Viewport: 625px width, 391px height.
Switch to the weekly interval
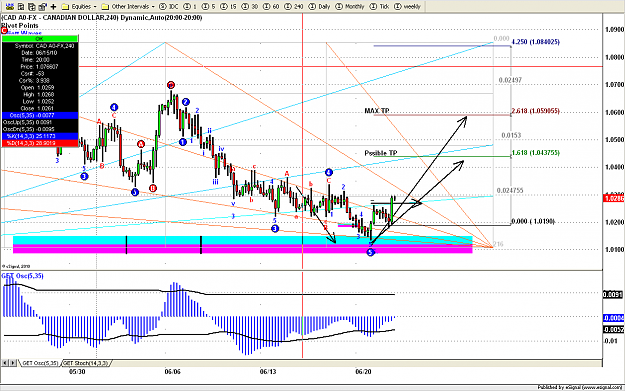pyautogui.click(x=407, y=6)
